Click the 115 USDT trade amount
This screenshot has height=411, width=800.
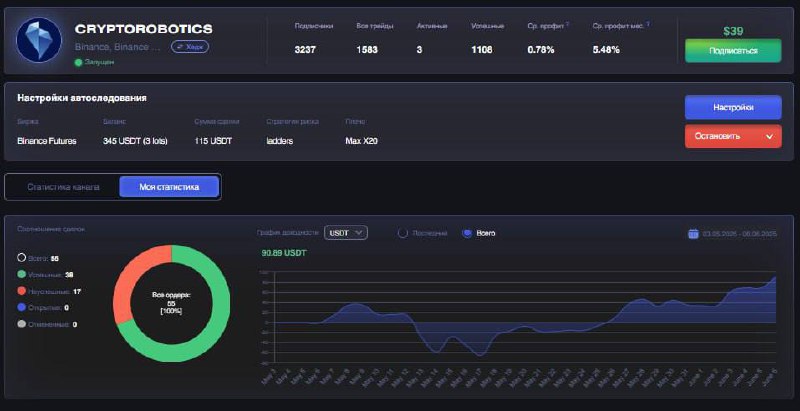[213, 141]
